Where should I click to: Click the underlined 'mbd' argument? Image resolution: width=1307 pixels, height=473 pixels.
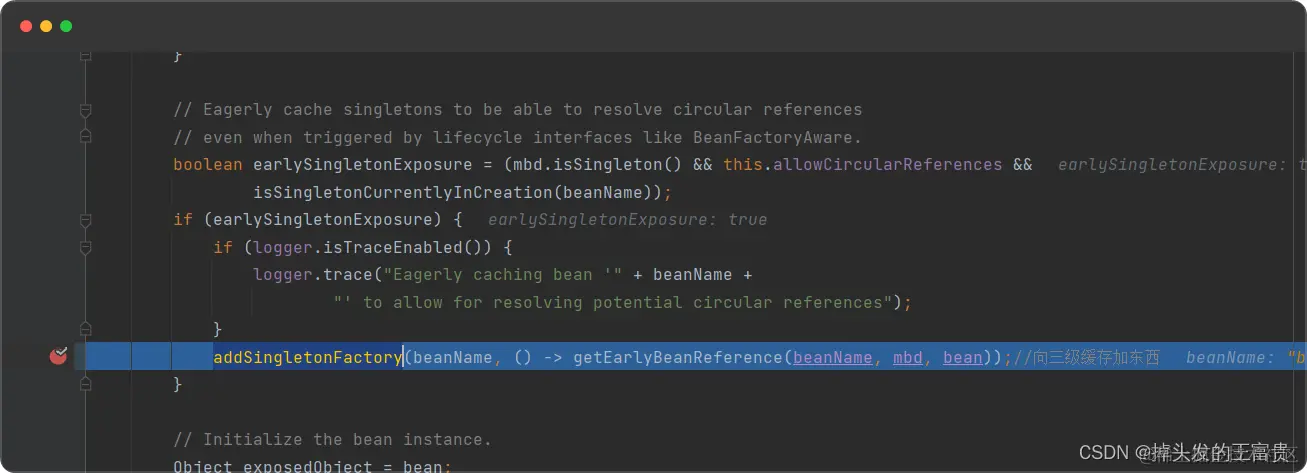908,357
